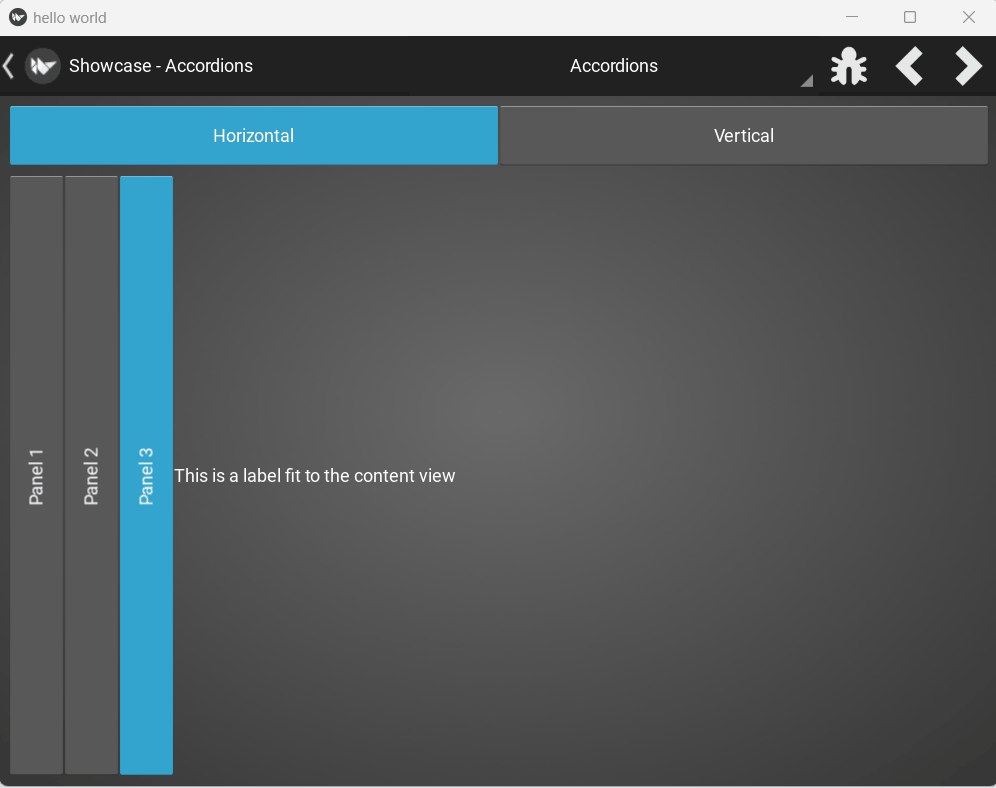Click the 'Showcase - Accordions' title
The height and width of the screenshot is (788, 996).
(x=161, y=66)
